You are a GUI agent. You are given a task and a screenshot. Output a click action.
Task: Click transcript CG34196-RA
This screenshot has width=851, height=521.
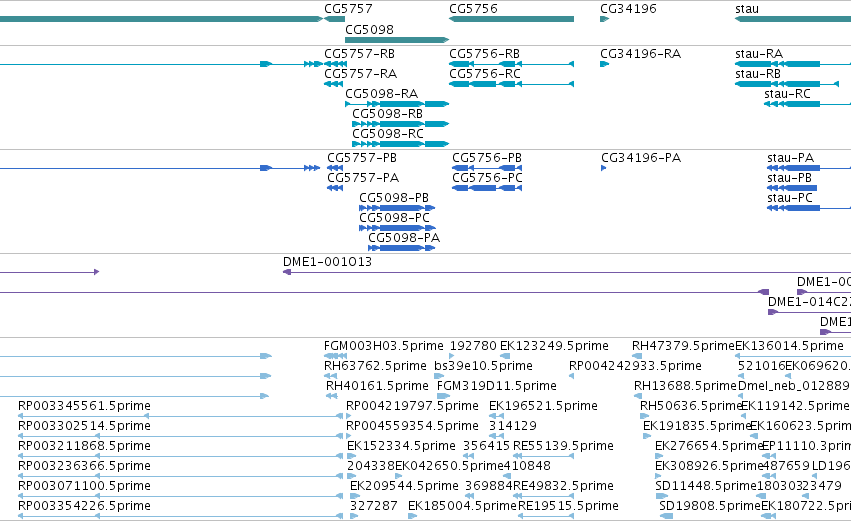(x=640, y=54)
